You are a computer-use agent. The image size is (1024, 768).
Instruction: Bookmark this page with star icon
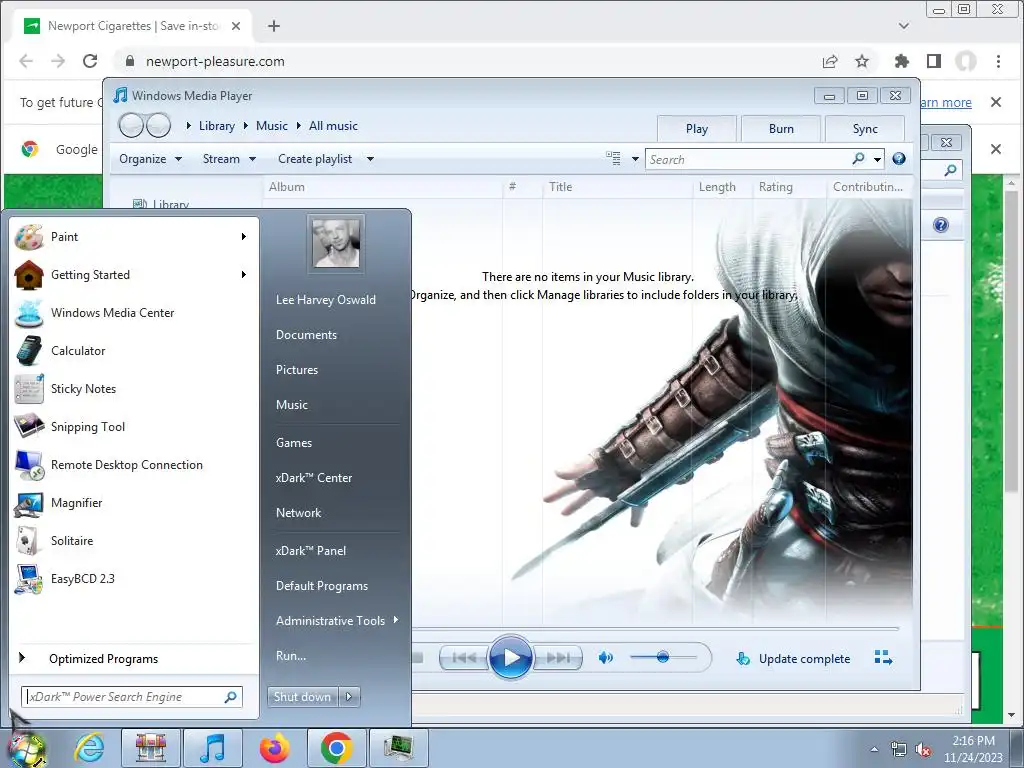(x=862, y=61)
